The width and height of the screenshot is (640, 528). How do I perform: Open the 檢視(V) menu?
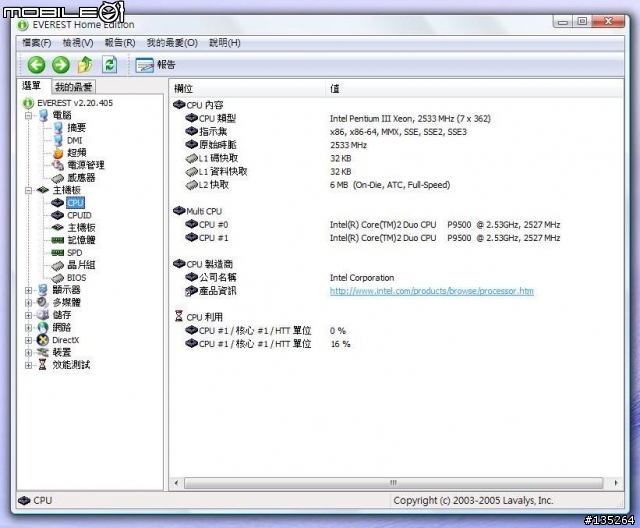click(x=78, y=42)
